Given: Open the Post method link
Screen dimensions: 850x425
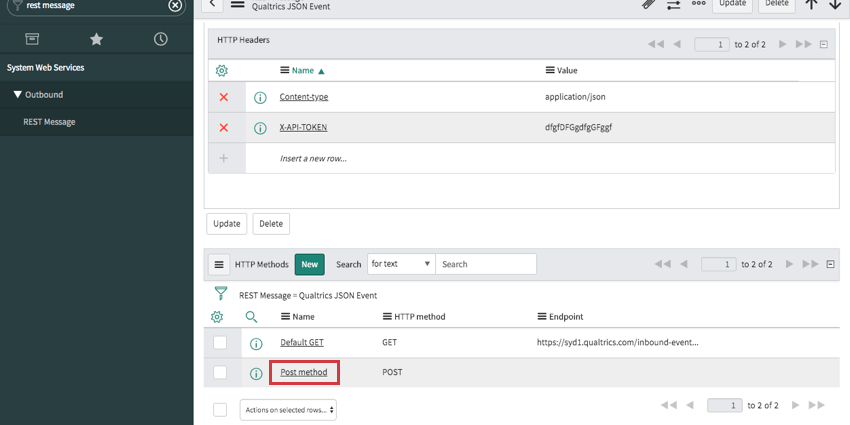Looking at the screenshot, I should point(303,373).
